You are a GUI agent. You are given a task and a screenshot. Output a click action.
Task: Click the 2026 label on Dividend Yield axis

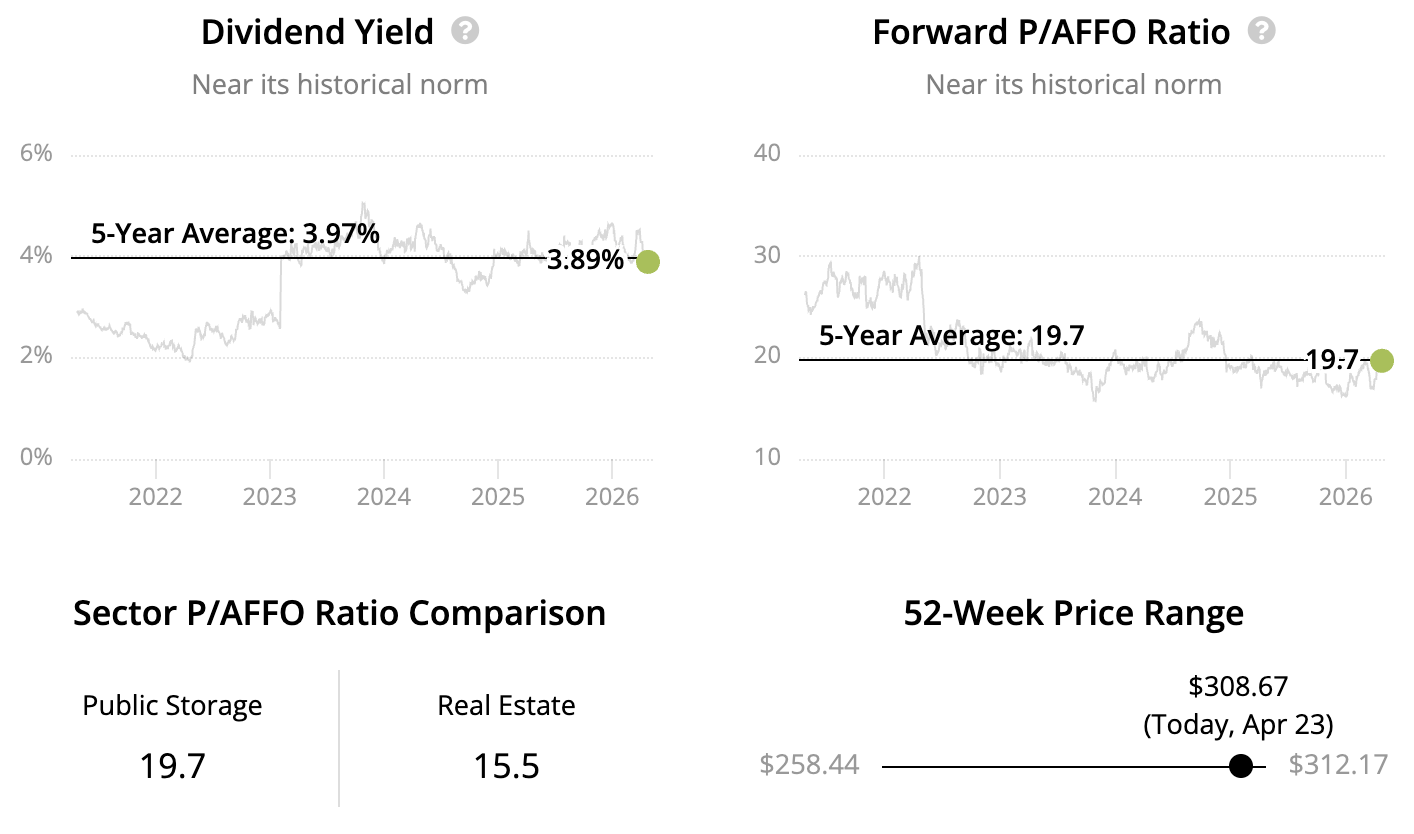pyautogui.click(x=612, y=496)
